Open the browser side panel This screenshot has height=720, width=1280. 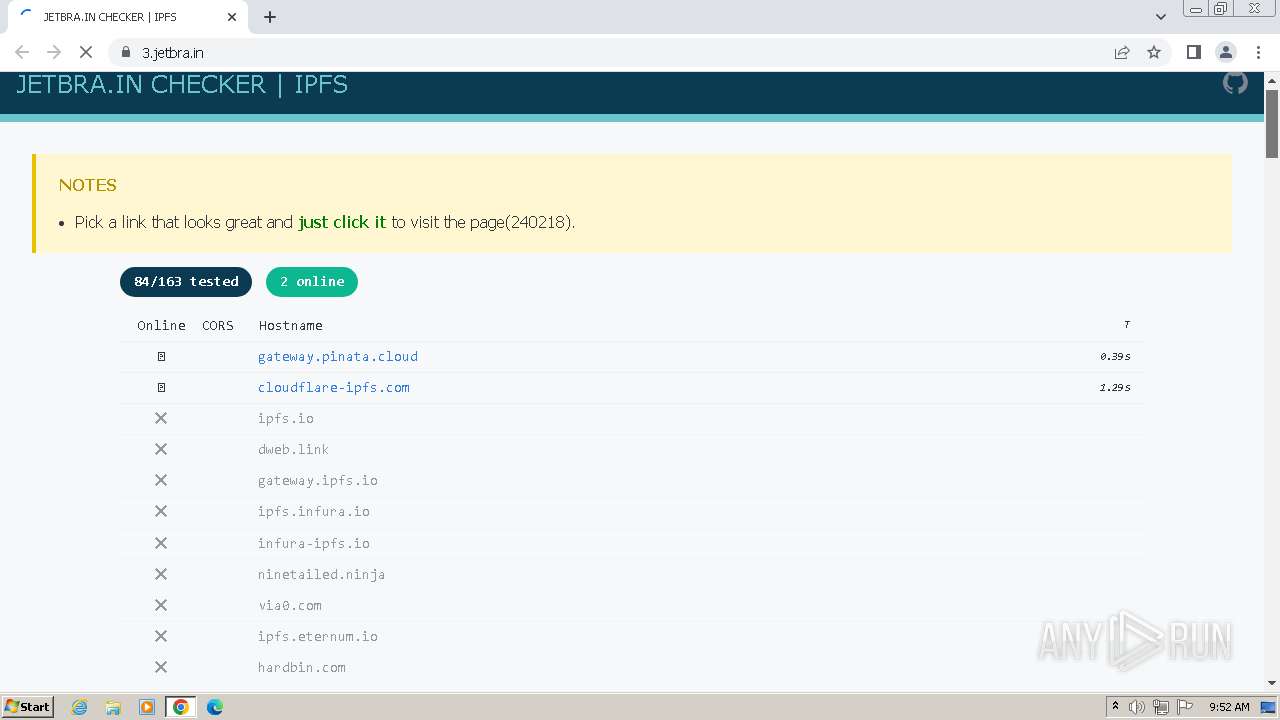coord(1193,52)
